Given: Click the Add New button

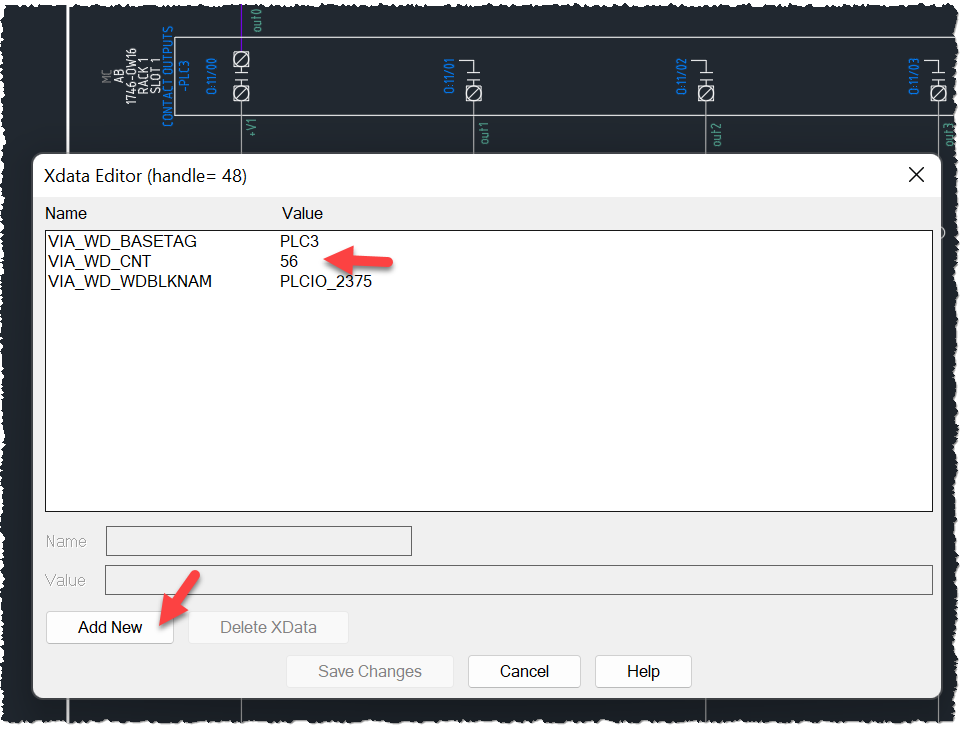Looking at the screenshot, I should [x=109, y=627].
